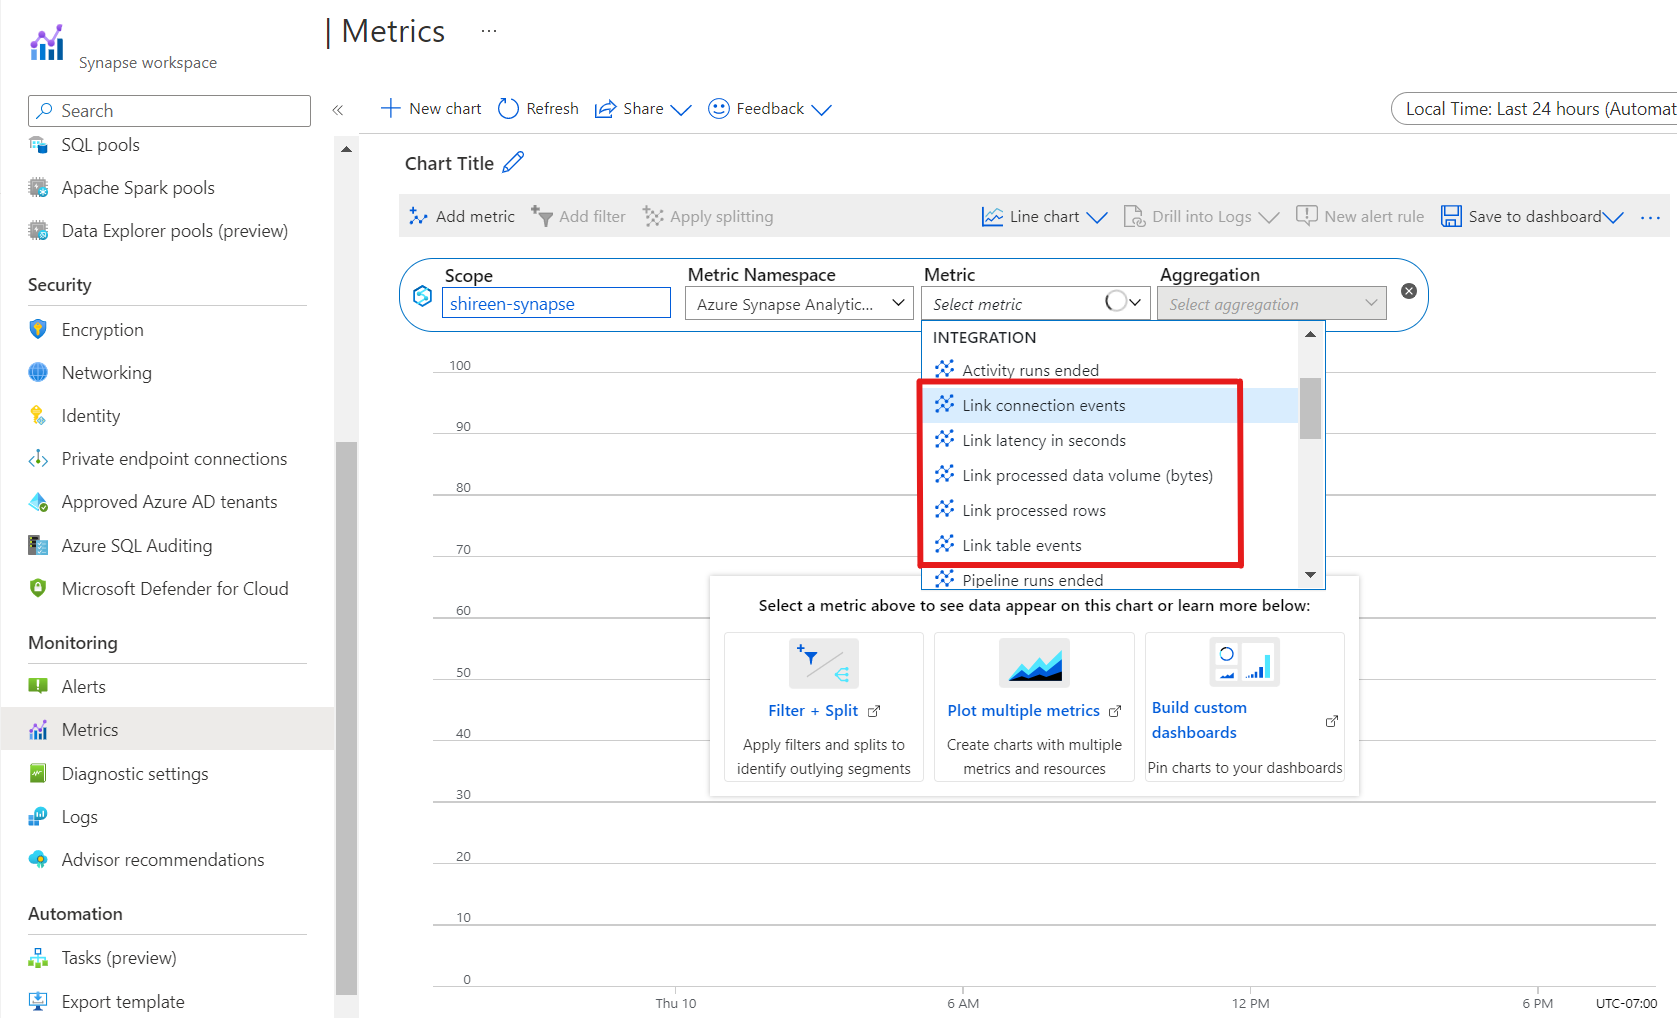Click the Scope field shireen-synapse

pos(556,303)
